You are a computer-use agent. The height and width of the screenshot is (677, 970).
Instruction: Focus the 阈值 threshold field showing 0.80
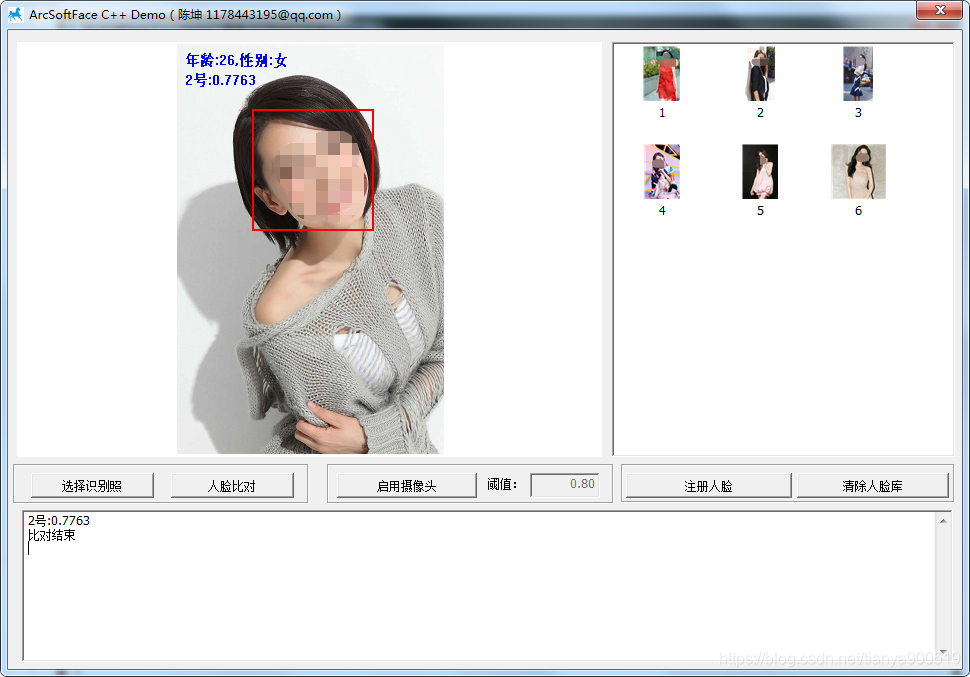(x=565, y=485)
